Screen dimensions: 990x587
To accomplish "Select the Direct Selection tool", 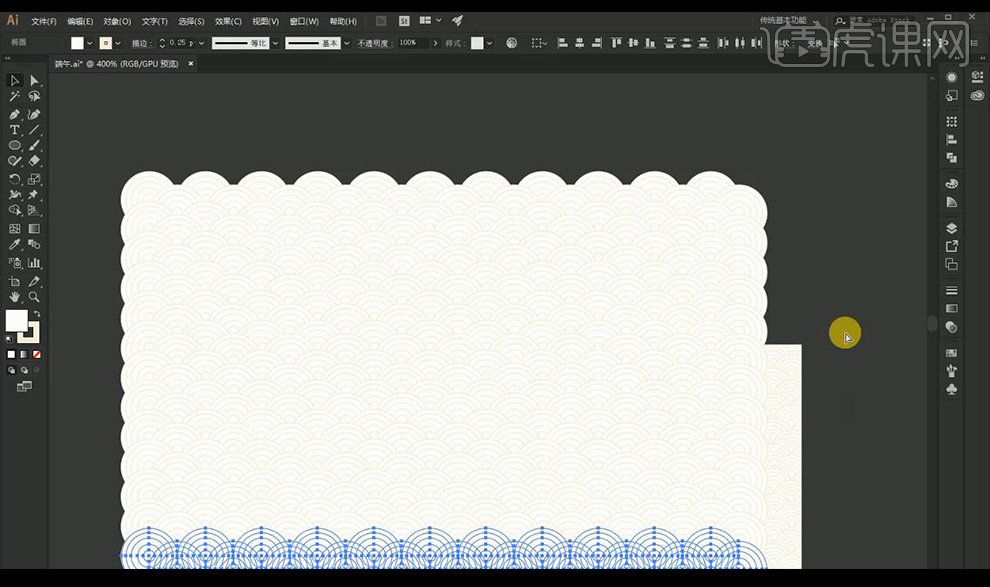I will tap(34, 81).
